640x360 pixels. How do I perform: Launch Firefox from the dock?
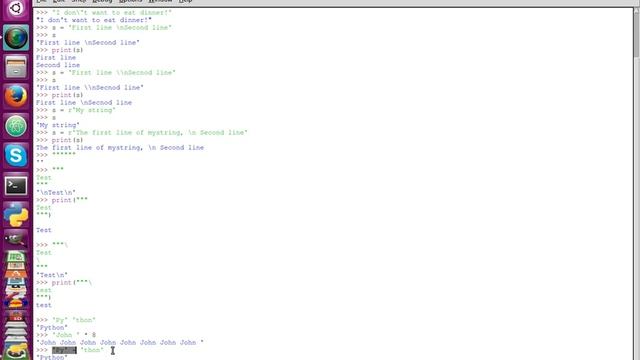click(16, 96)
